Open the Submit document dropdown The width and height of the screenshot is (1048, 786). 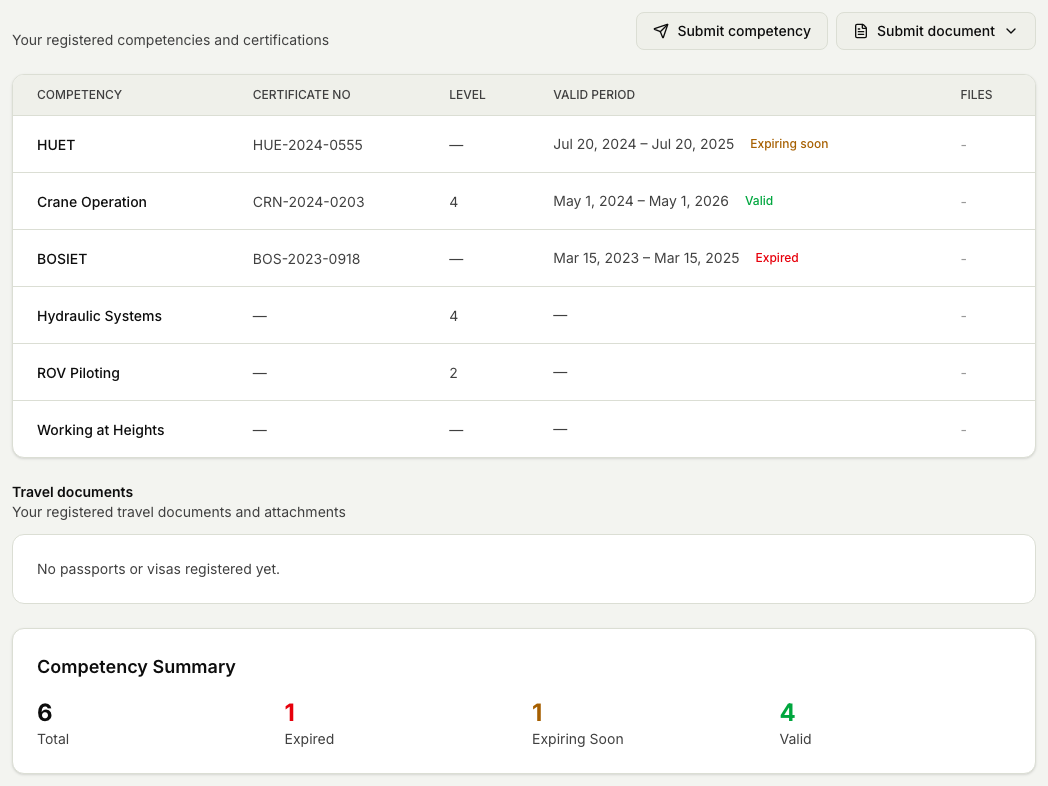tap(935, 31)
